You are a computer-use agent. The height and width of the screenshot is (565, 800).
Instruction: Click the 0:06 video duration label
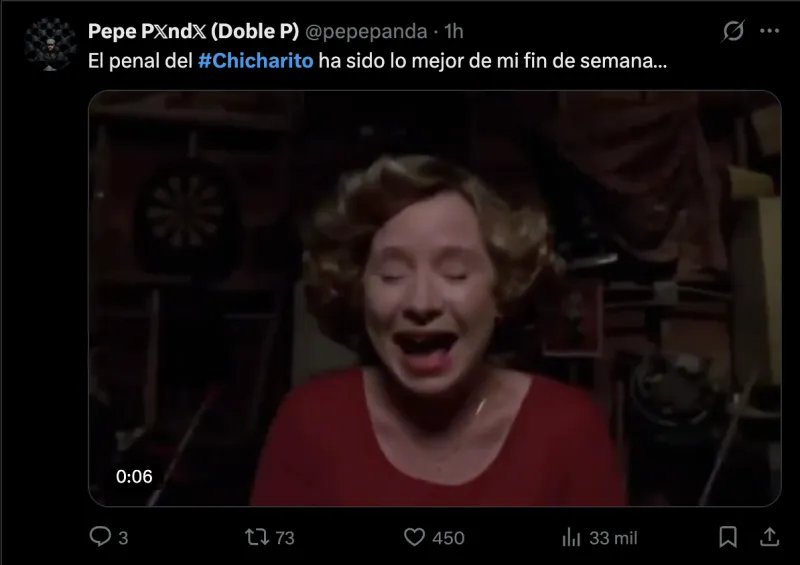click(134, 476)
